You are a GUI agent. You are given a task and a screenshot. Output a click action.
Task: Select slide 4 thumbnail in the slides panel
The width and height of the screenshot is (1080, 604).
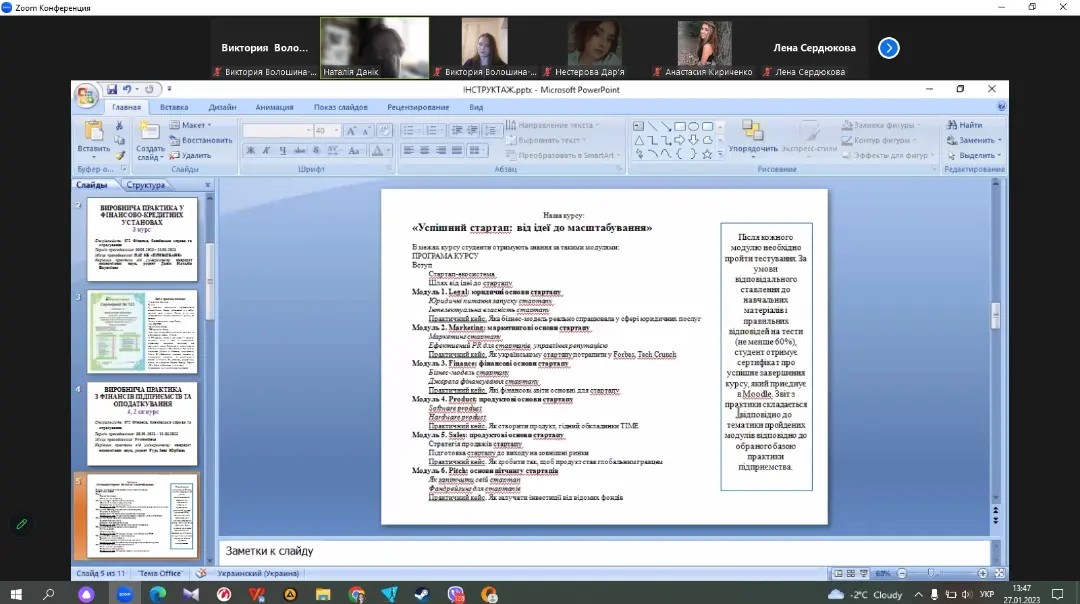pyautogui.click(x=142, y=422)
